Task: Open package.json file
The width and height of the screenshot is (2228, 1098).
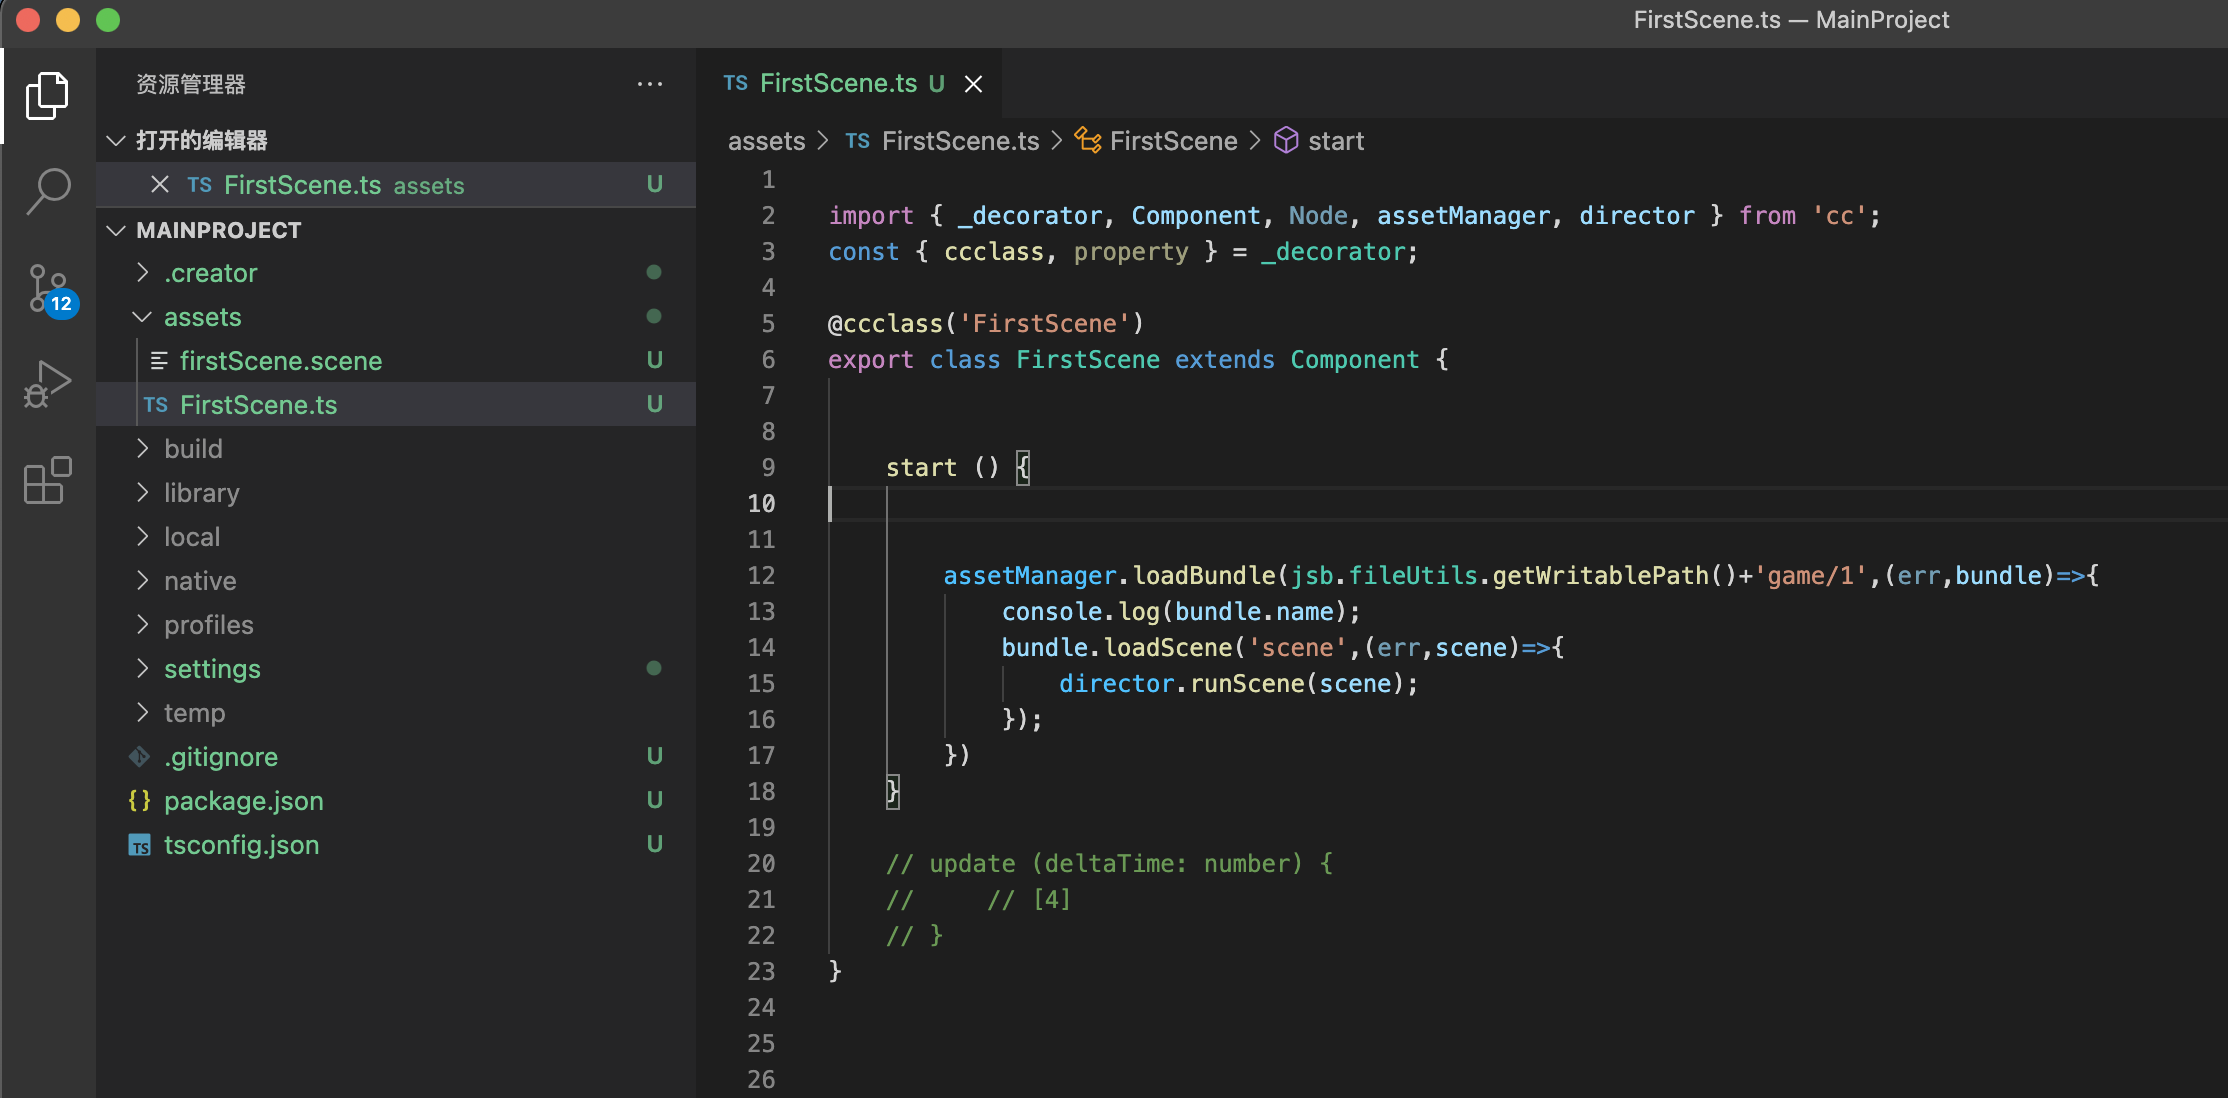Action: coord(244,801)
